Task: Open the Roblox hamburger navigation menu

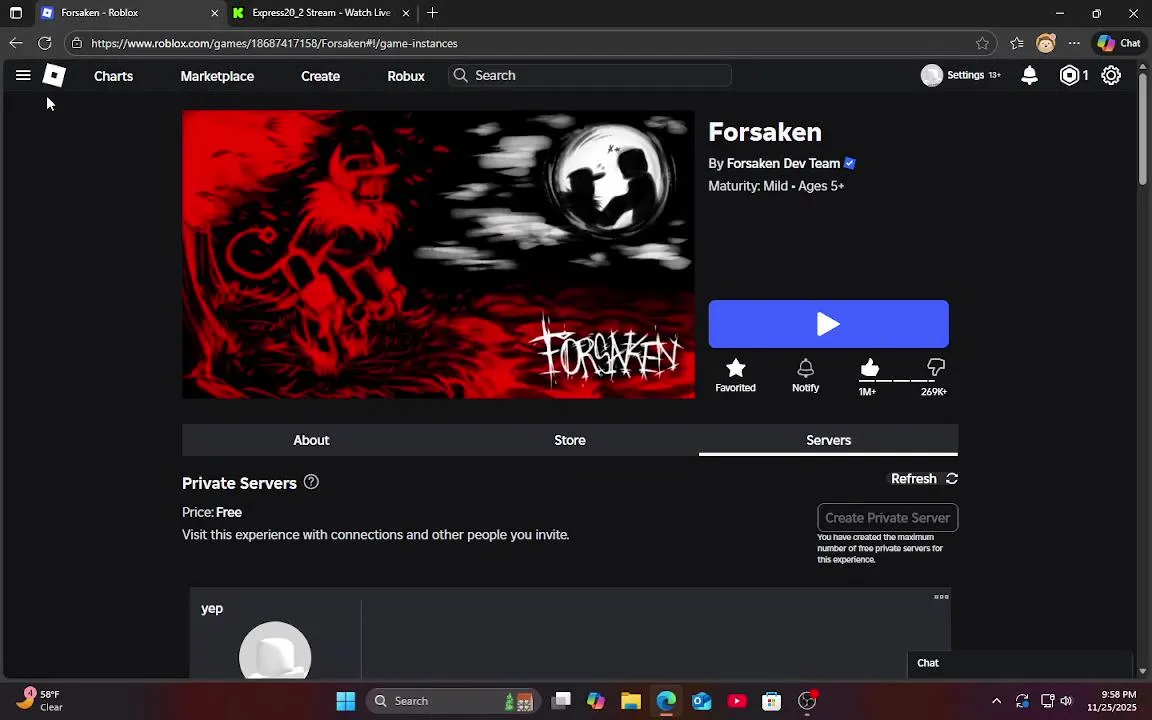Action: [x=23, y=75]
